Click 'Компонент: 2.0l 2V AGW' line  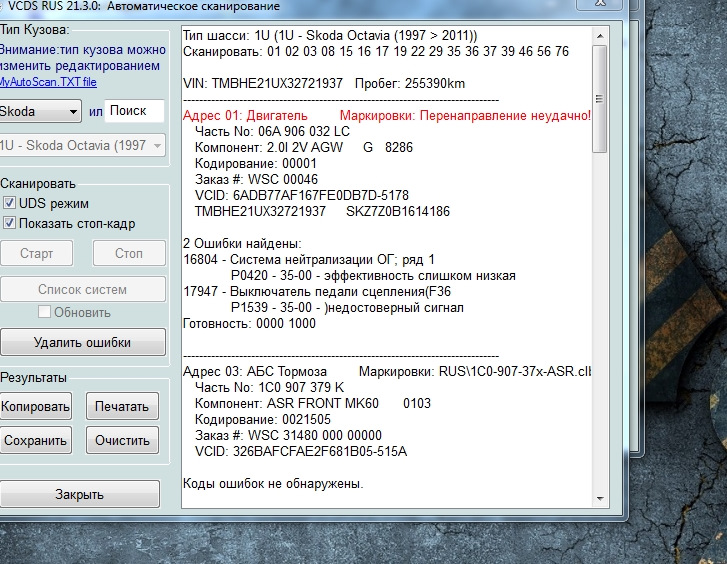tap(304, 147)
